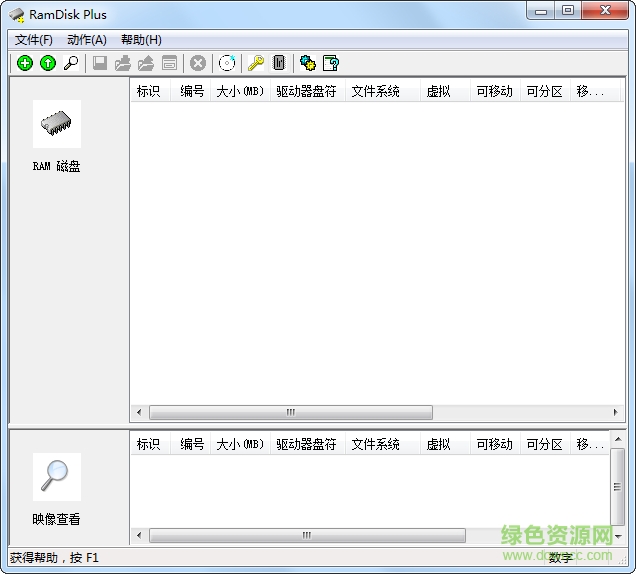The image size is (636, 574).
Task: Click 可分区 column header in RAM disk list
Action: [545, 91]
